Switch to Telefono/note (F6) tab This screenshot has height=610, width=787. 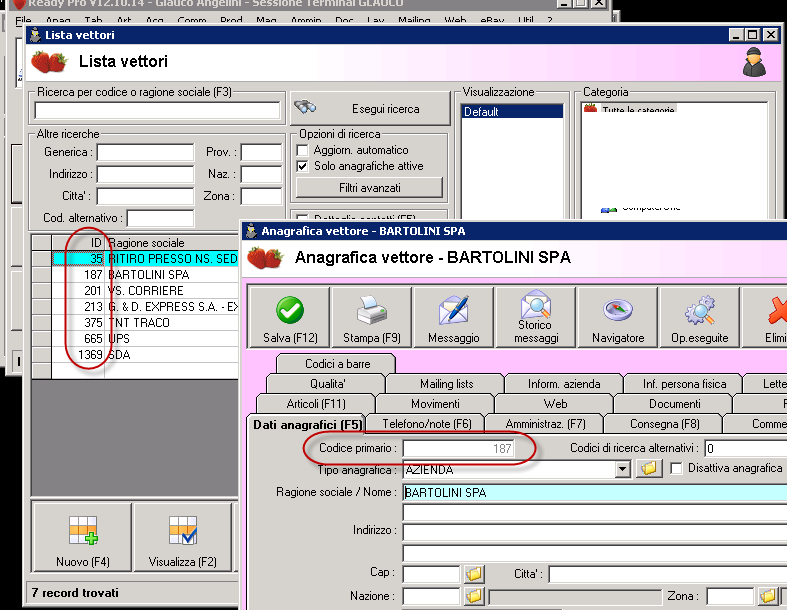[427, 424]
